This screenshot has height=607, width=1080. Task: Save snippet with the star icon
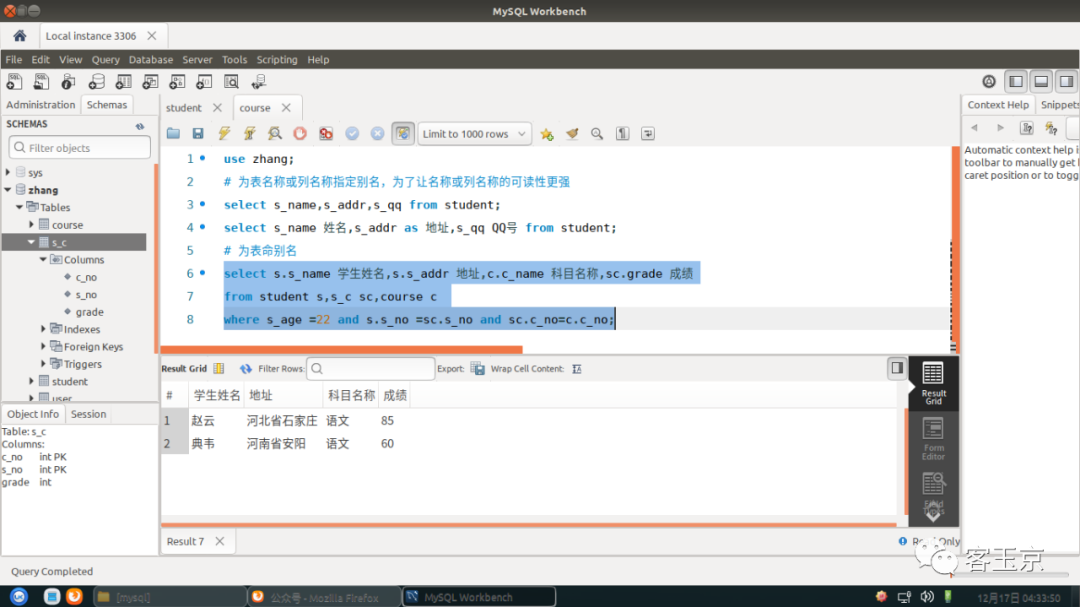point(547,134)
